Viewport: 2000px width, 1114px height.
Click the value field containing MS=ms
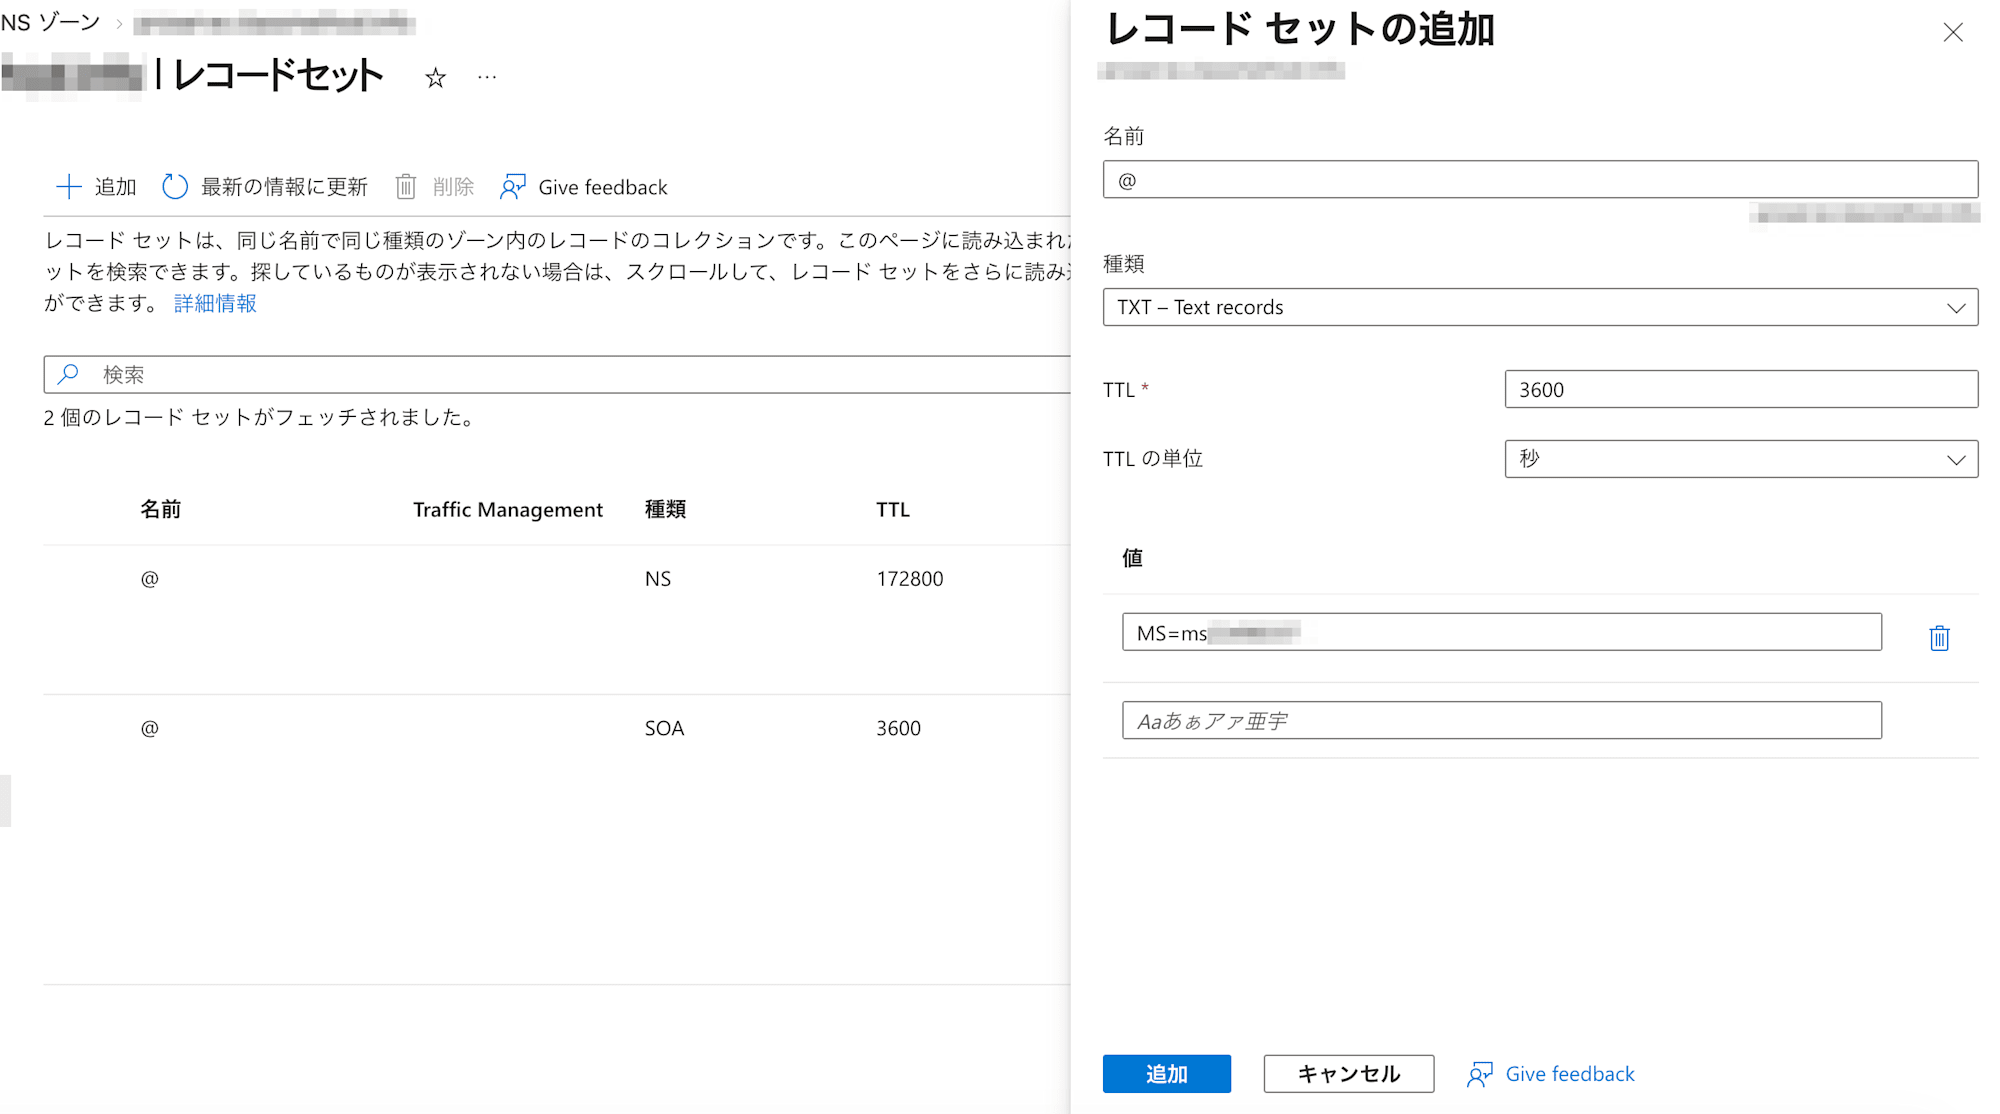coord(1501,632)
